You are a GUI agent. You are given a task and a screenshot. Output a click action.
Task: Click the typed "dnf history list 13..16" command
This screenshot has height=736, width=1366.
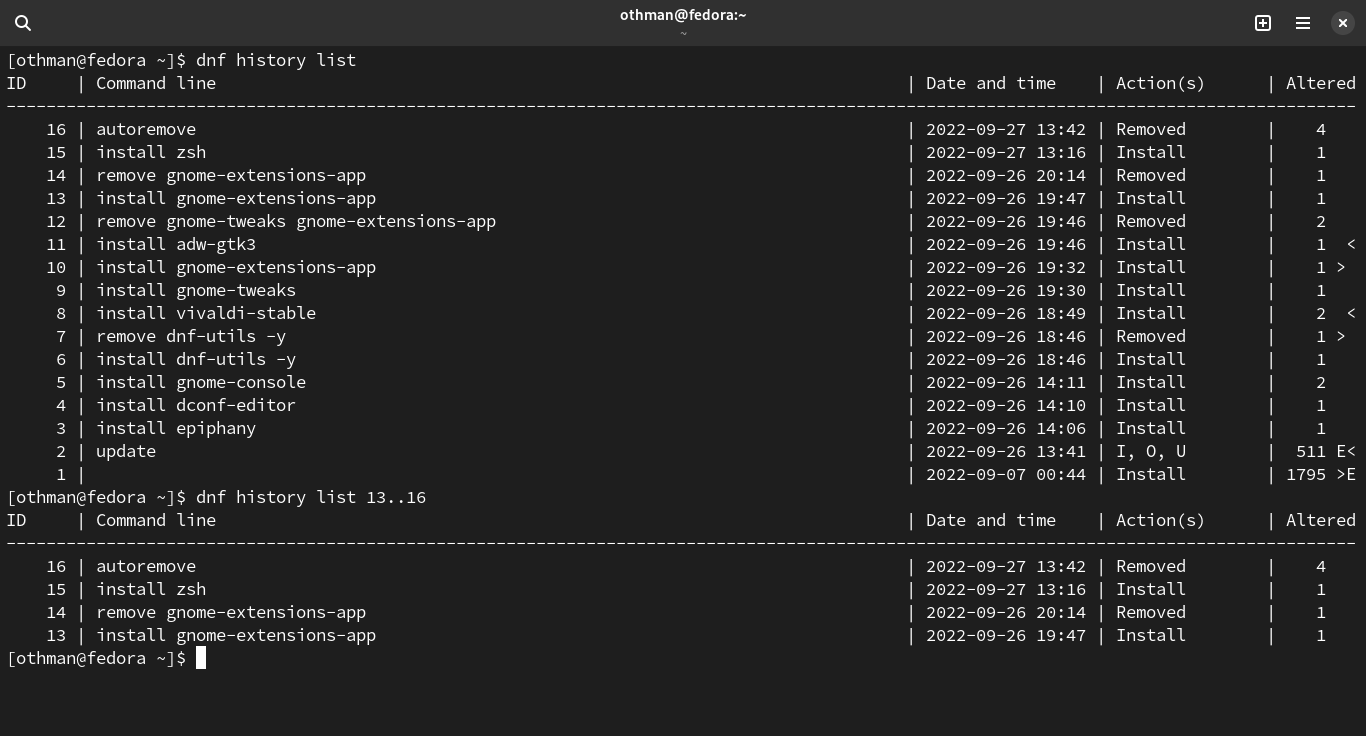tap(310, 497)
